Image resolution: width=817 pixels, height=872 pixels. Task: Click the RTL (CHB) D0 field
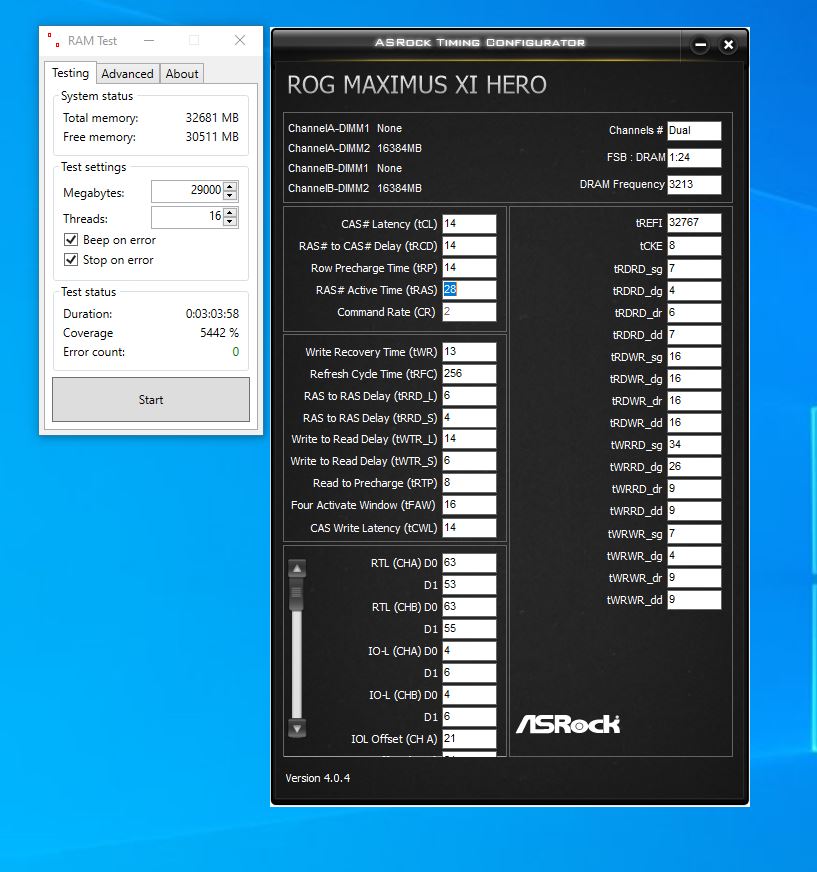click(x=469, y=607)
